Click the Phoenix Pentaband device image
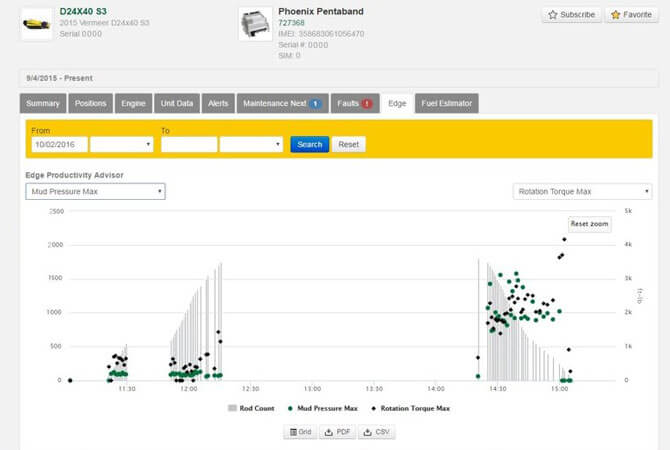Screen dimensions: 670x450 click(255, 24)
